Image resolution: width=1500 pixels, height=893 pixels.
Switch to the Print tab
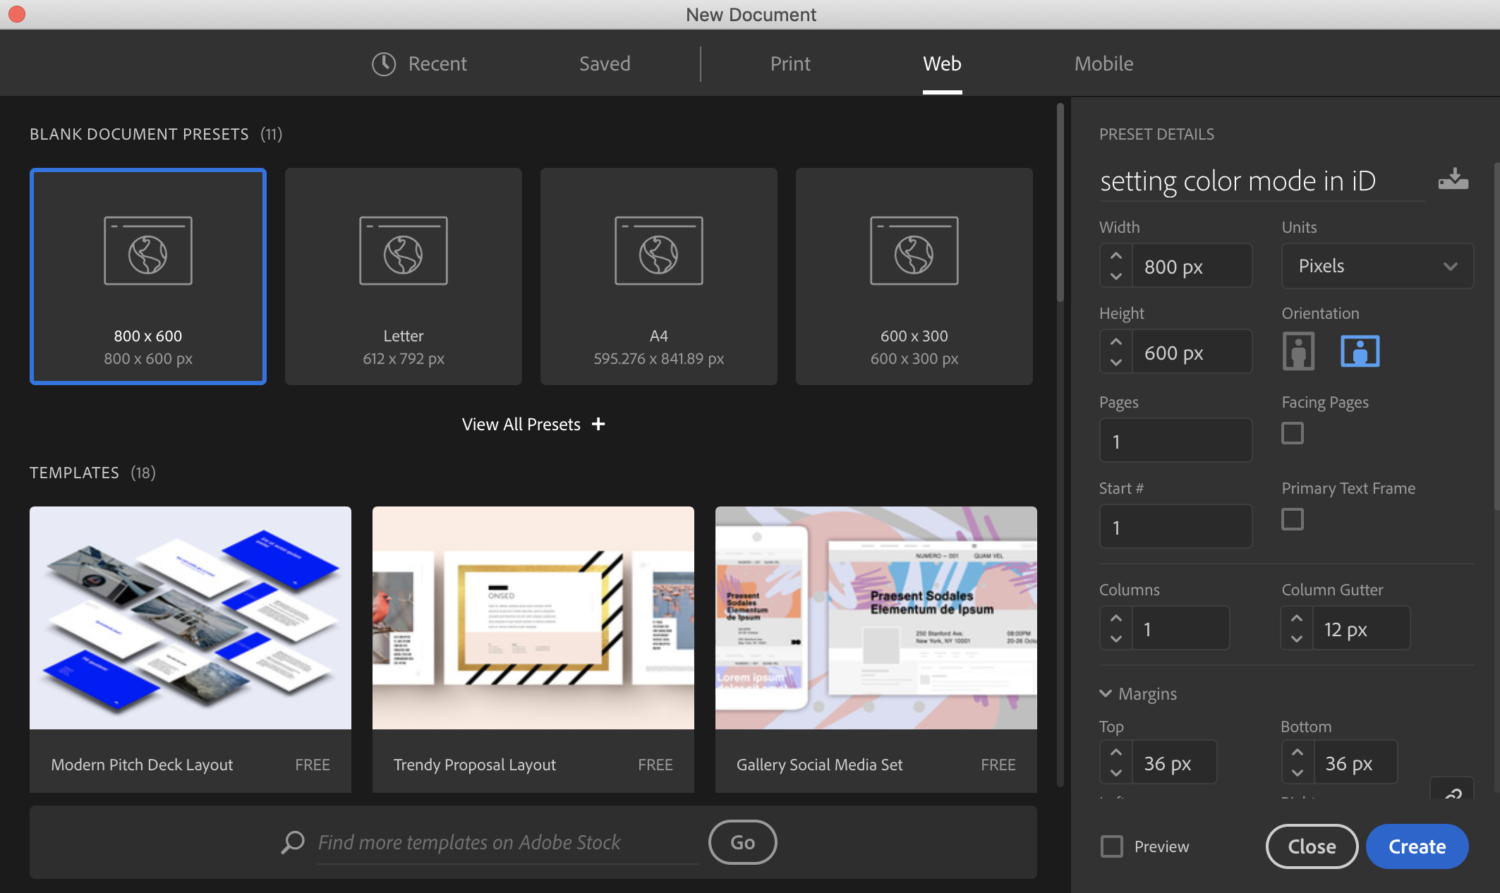tap(790, 63)
